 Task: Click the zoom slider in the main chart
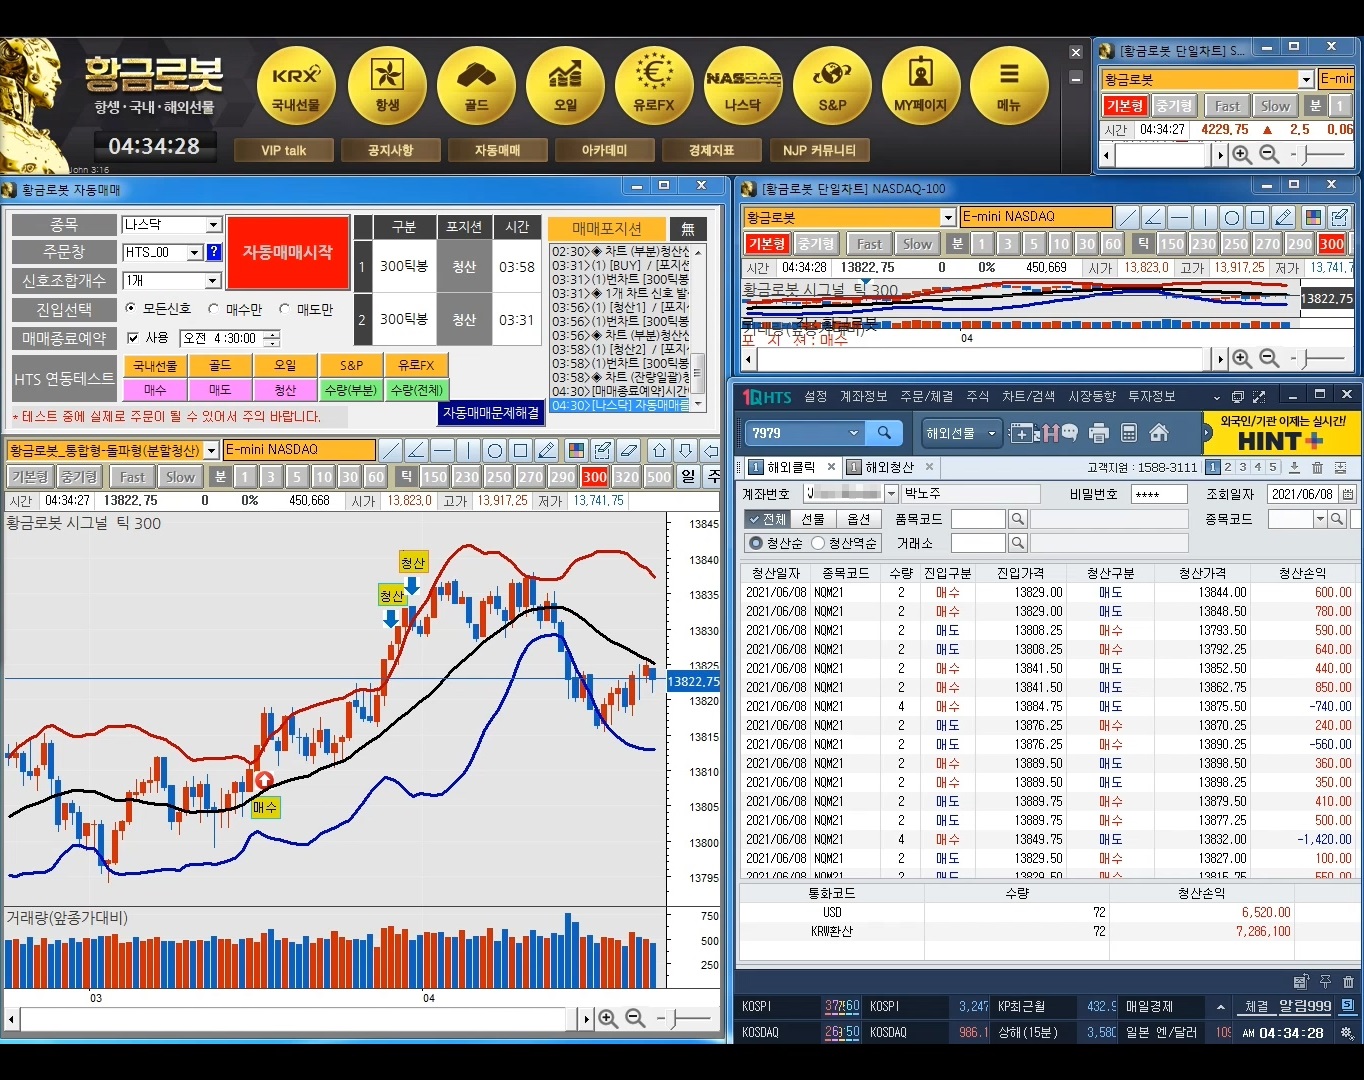click(686, 1018)
